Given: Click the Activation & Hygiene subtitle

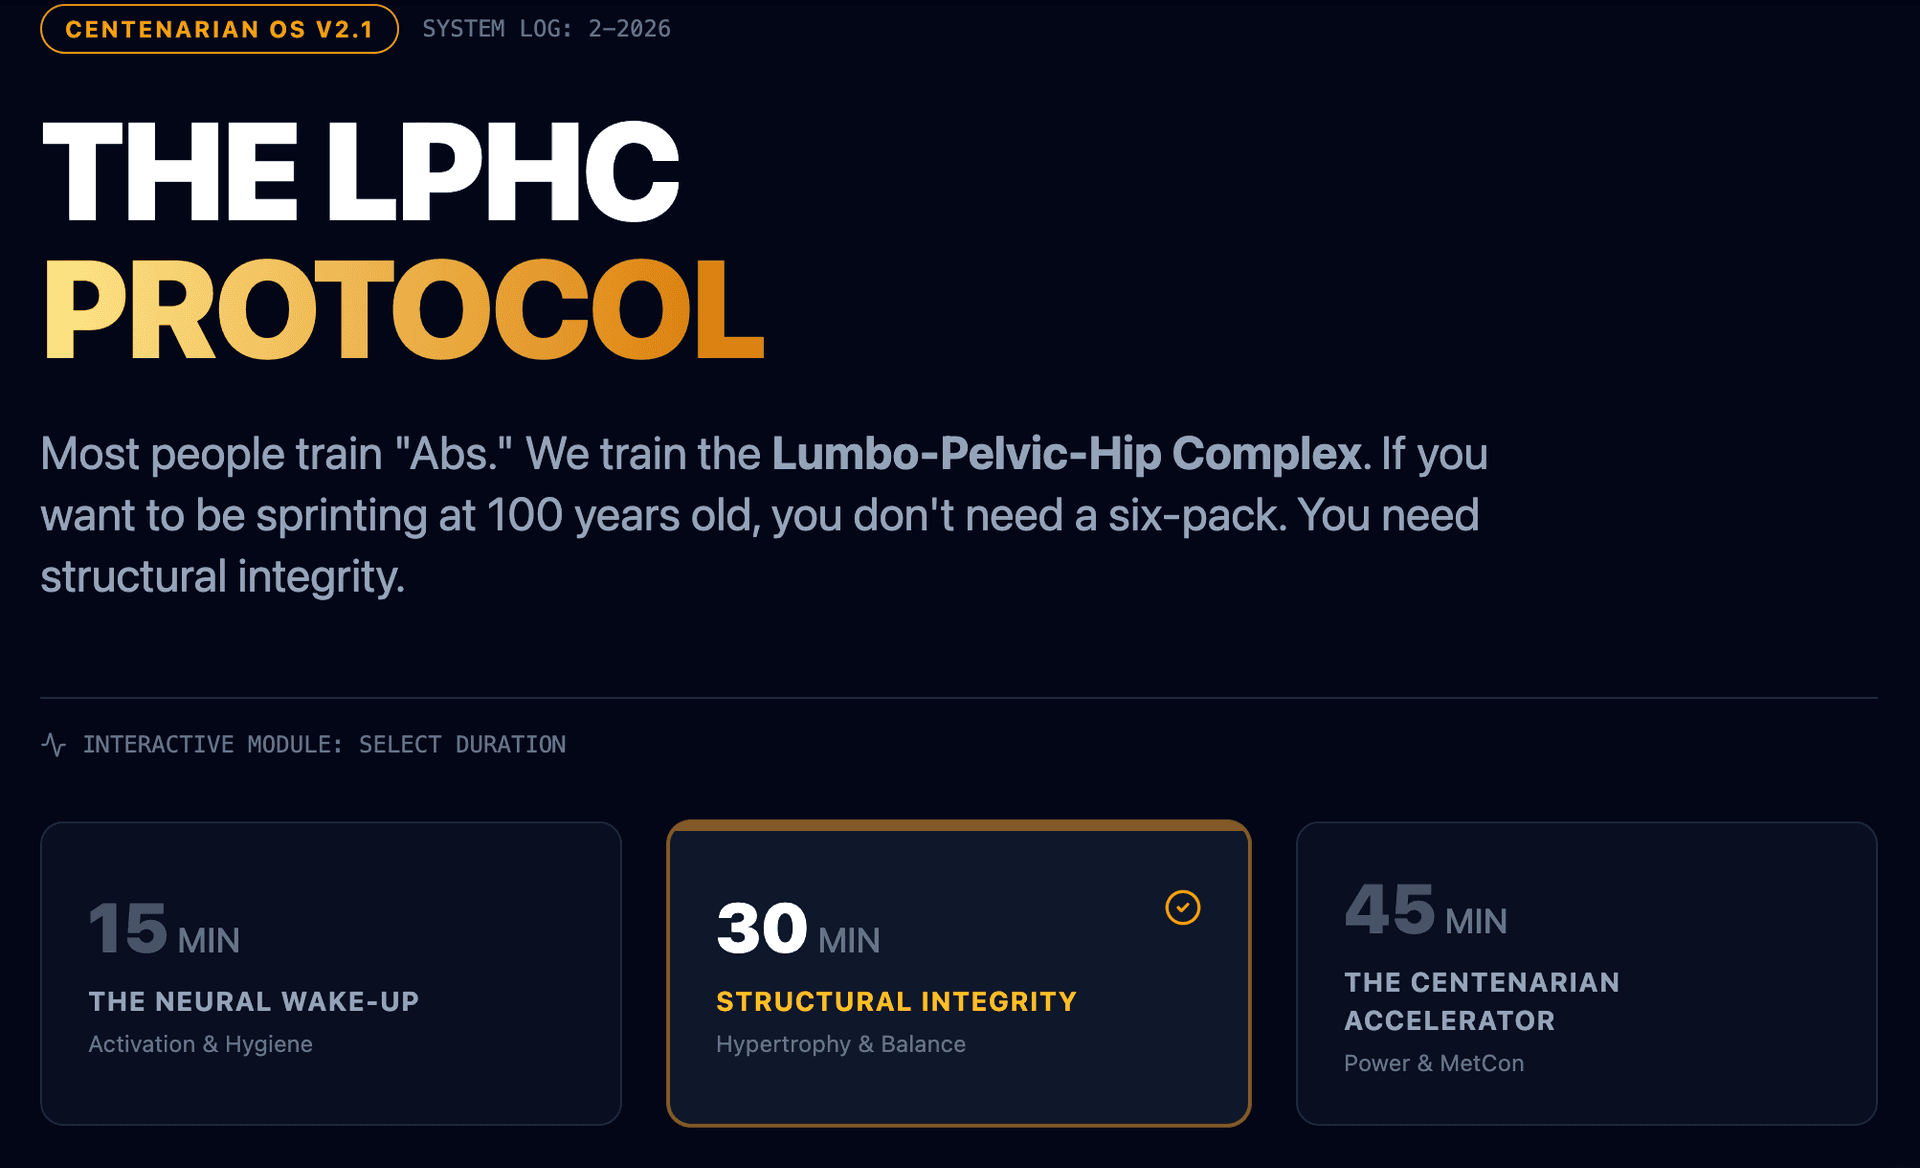Looking at the screenshot, I should [x=200, y=1043].
